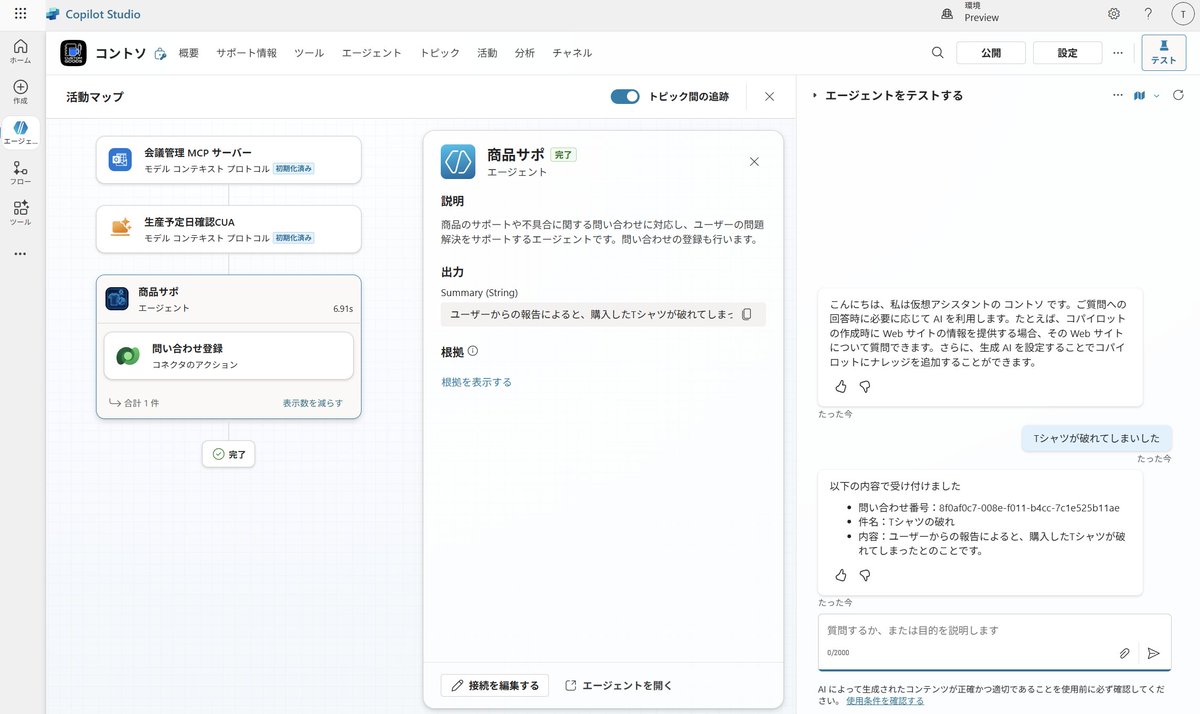Click the info icon beside 根拠
The image size is (1200, 714).
[472, 351]
